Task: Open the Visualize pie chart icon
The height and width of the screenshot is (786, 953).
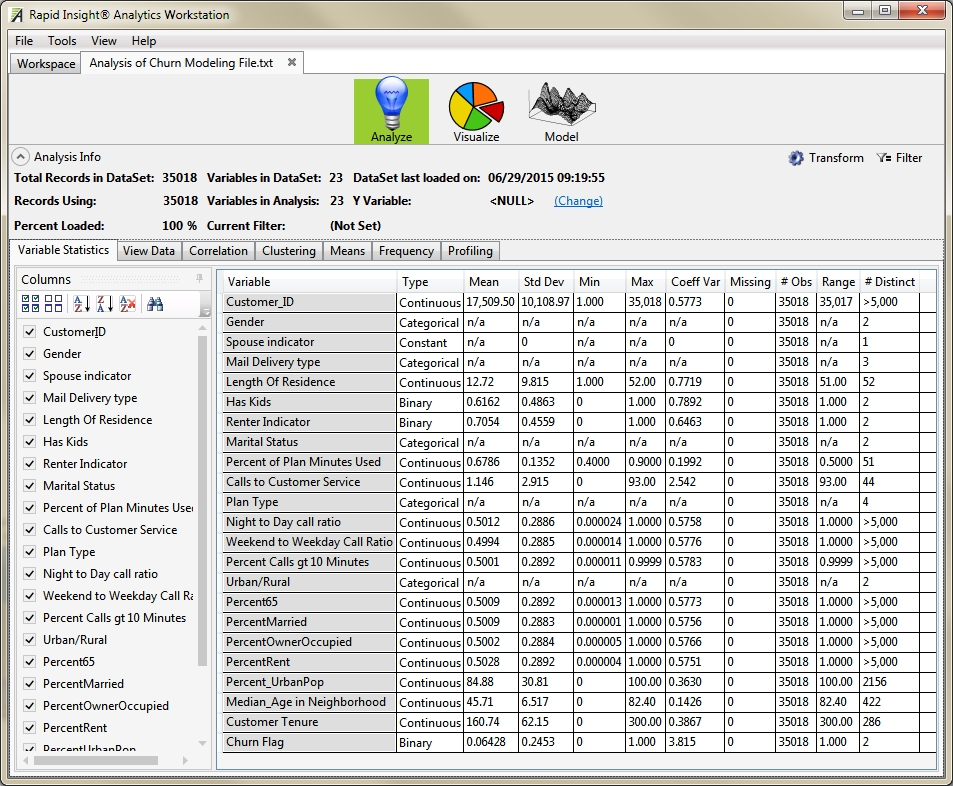Action: [x=476, y=111]
